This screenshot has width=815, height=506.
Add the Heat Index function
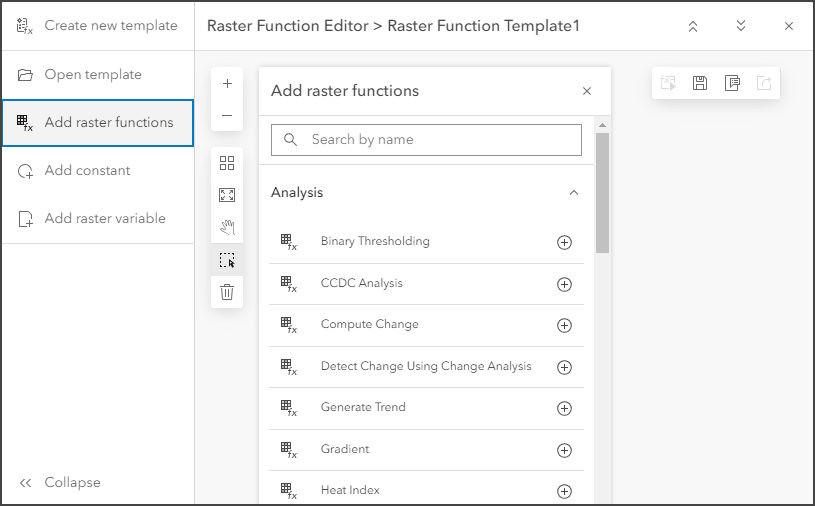[x=564, y=491]
